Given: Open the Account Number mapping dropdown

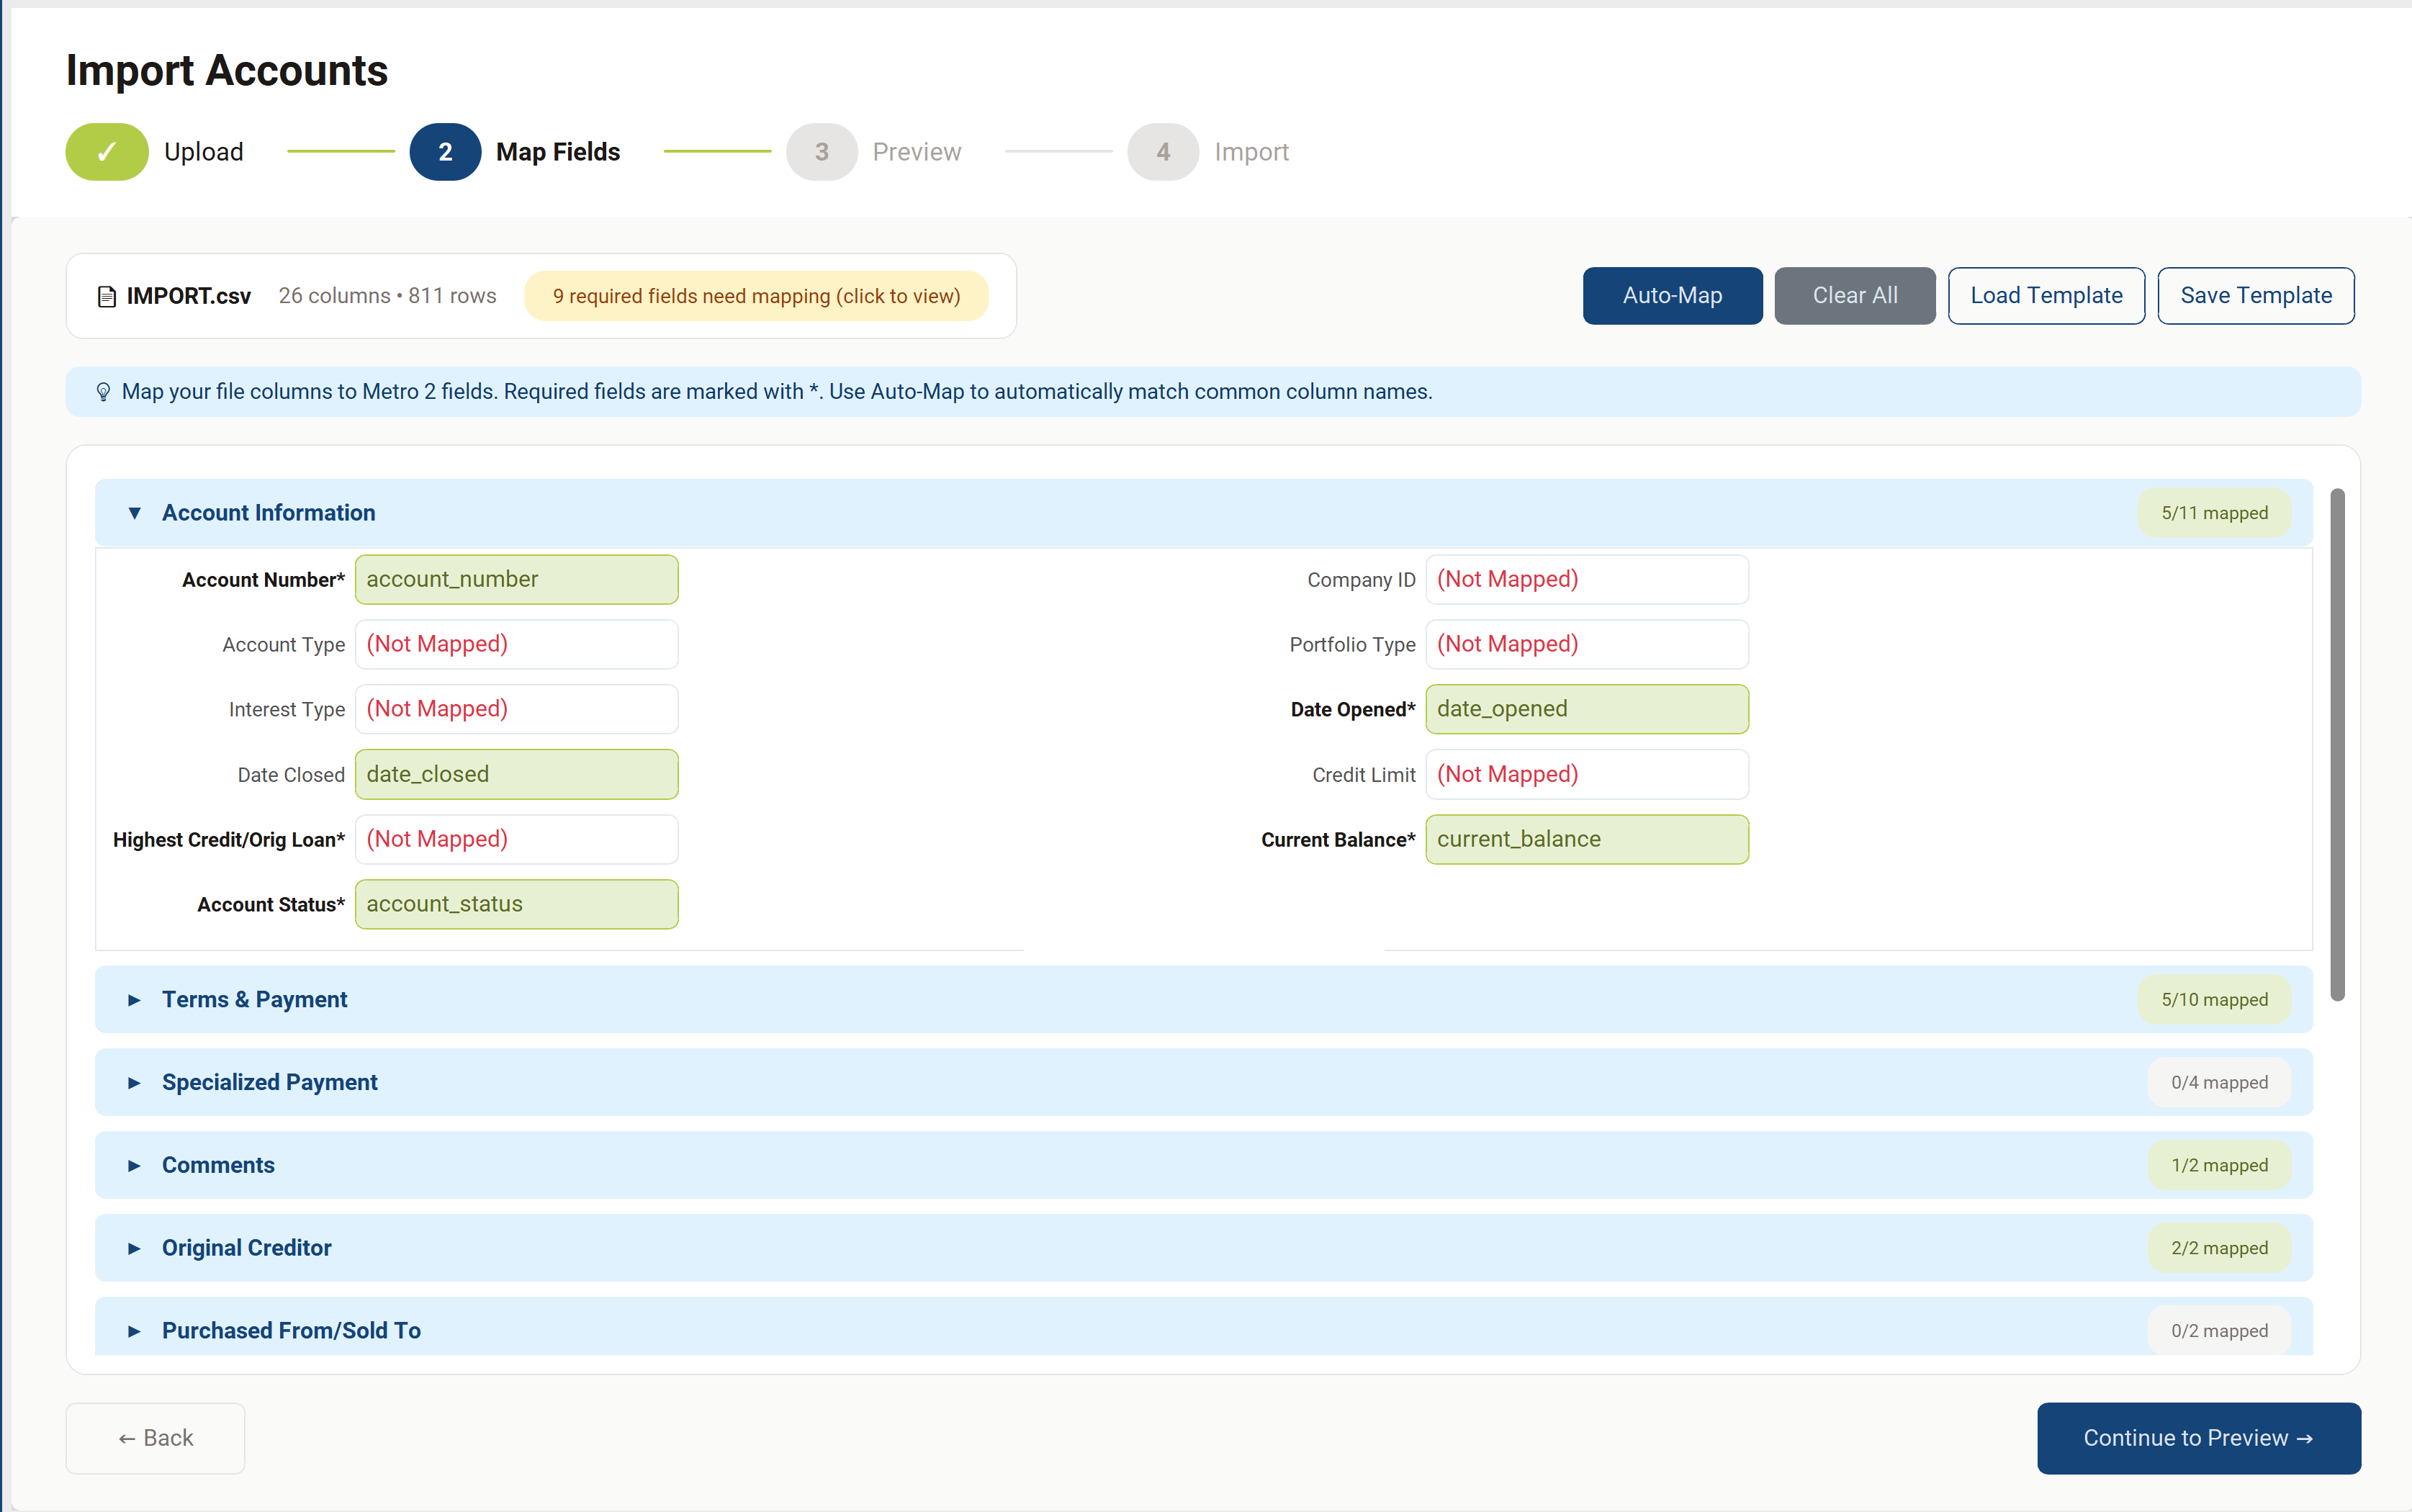Looking at the screenshot, I should coord(517,580).
